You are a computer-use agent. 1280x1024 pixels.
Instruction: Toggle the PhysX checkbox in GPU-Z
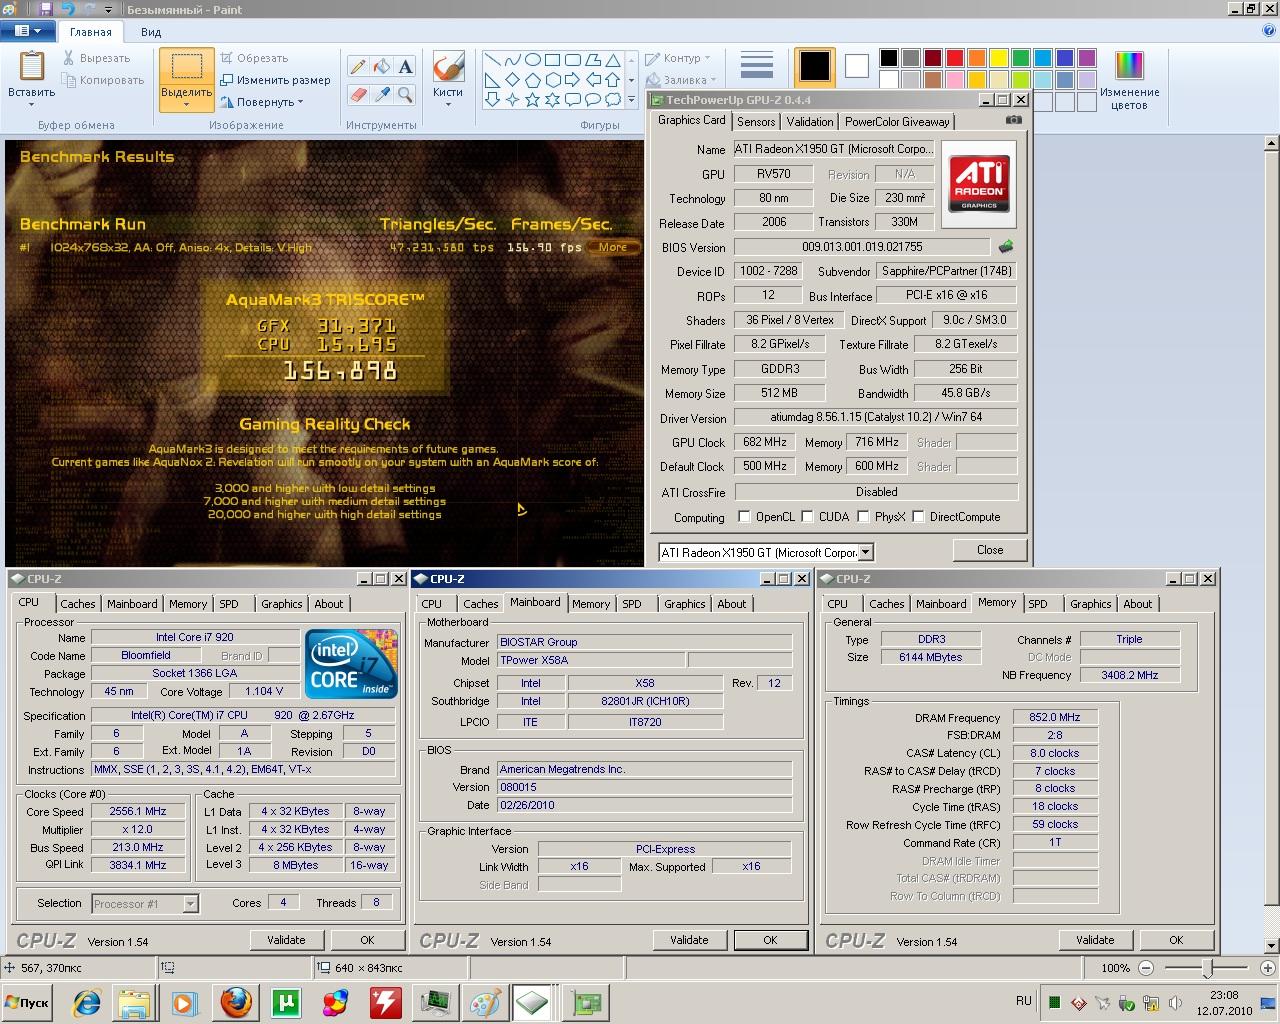(863, 517)
